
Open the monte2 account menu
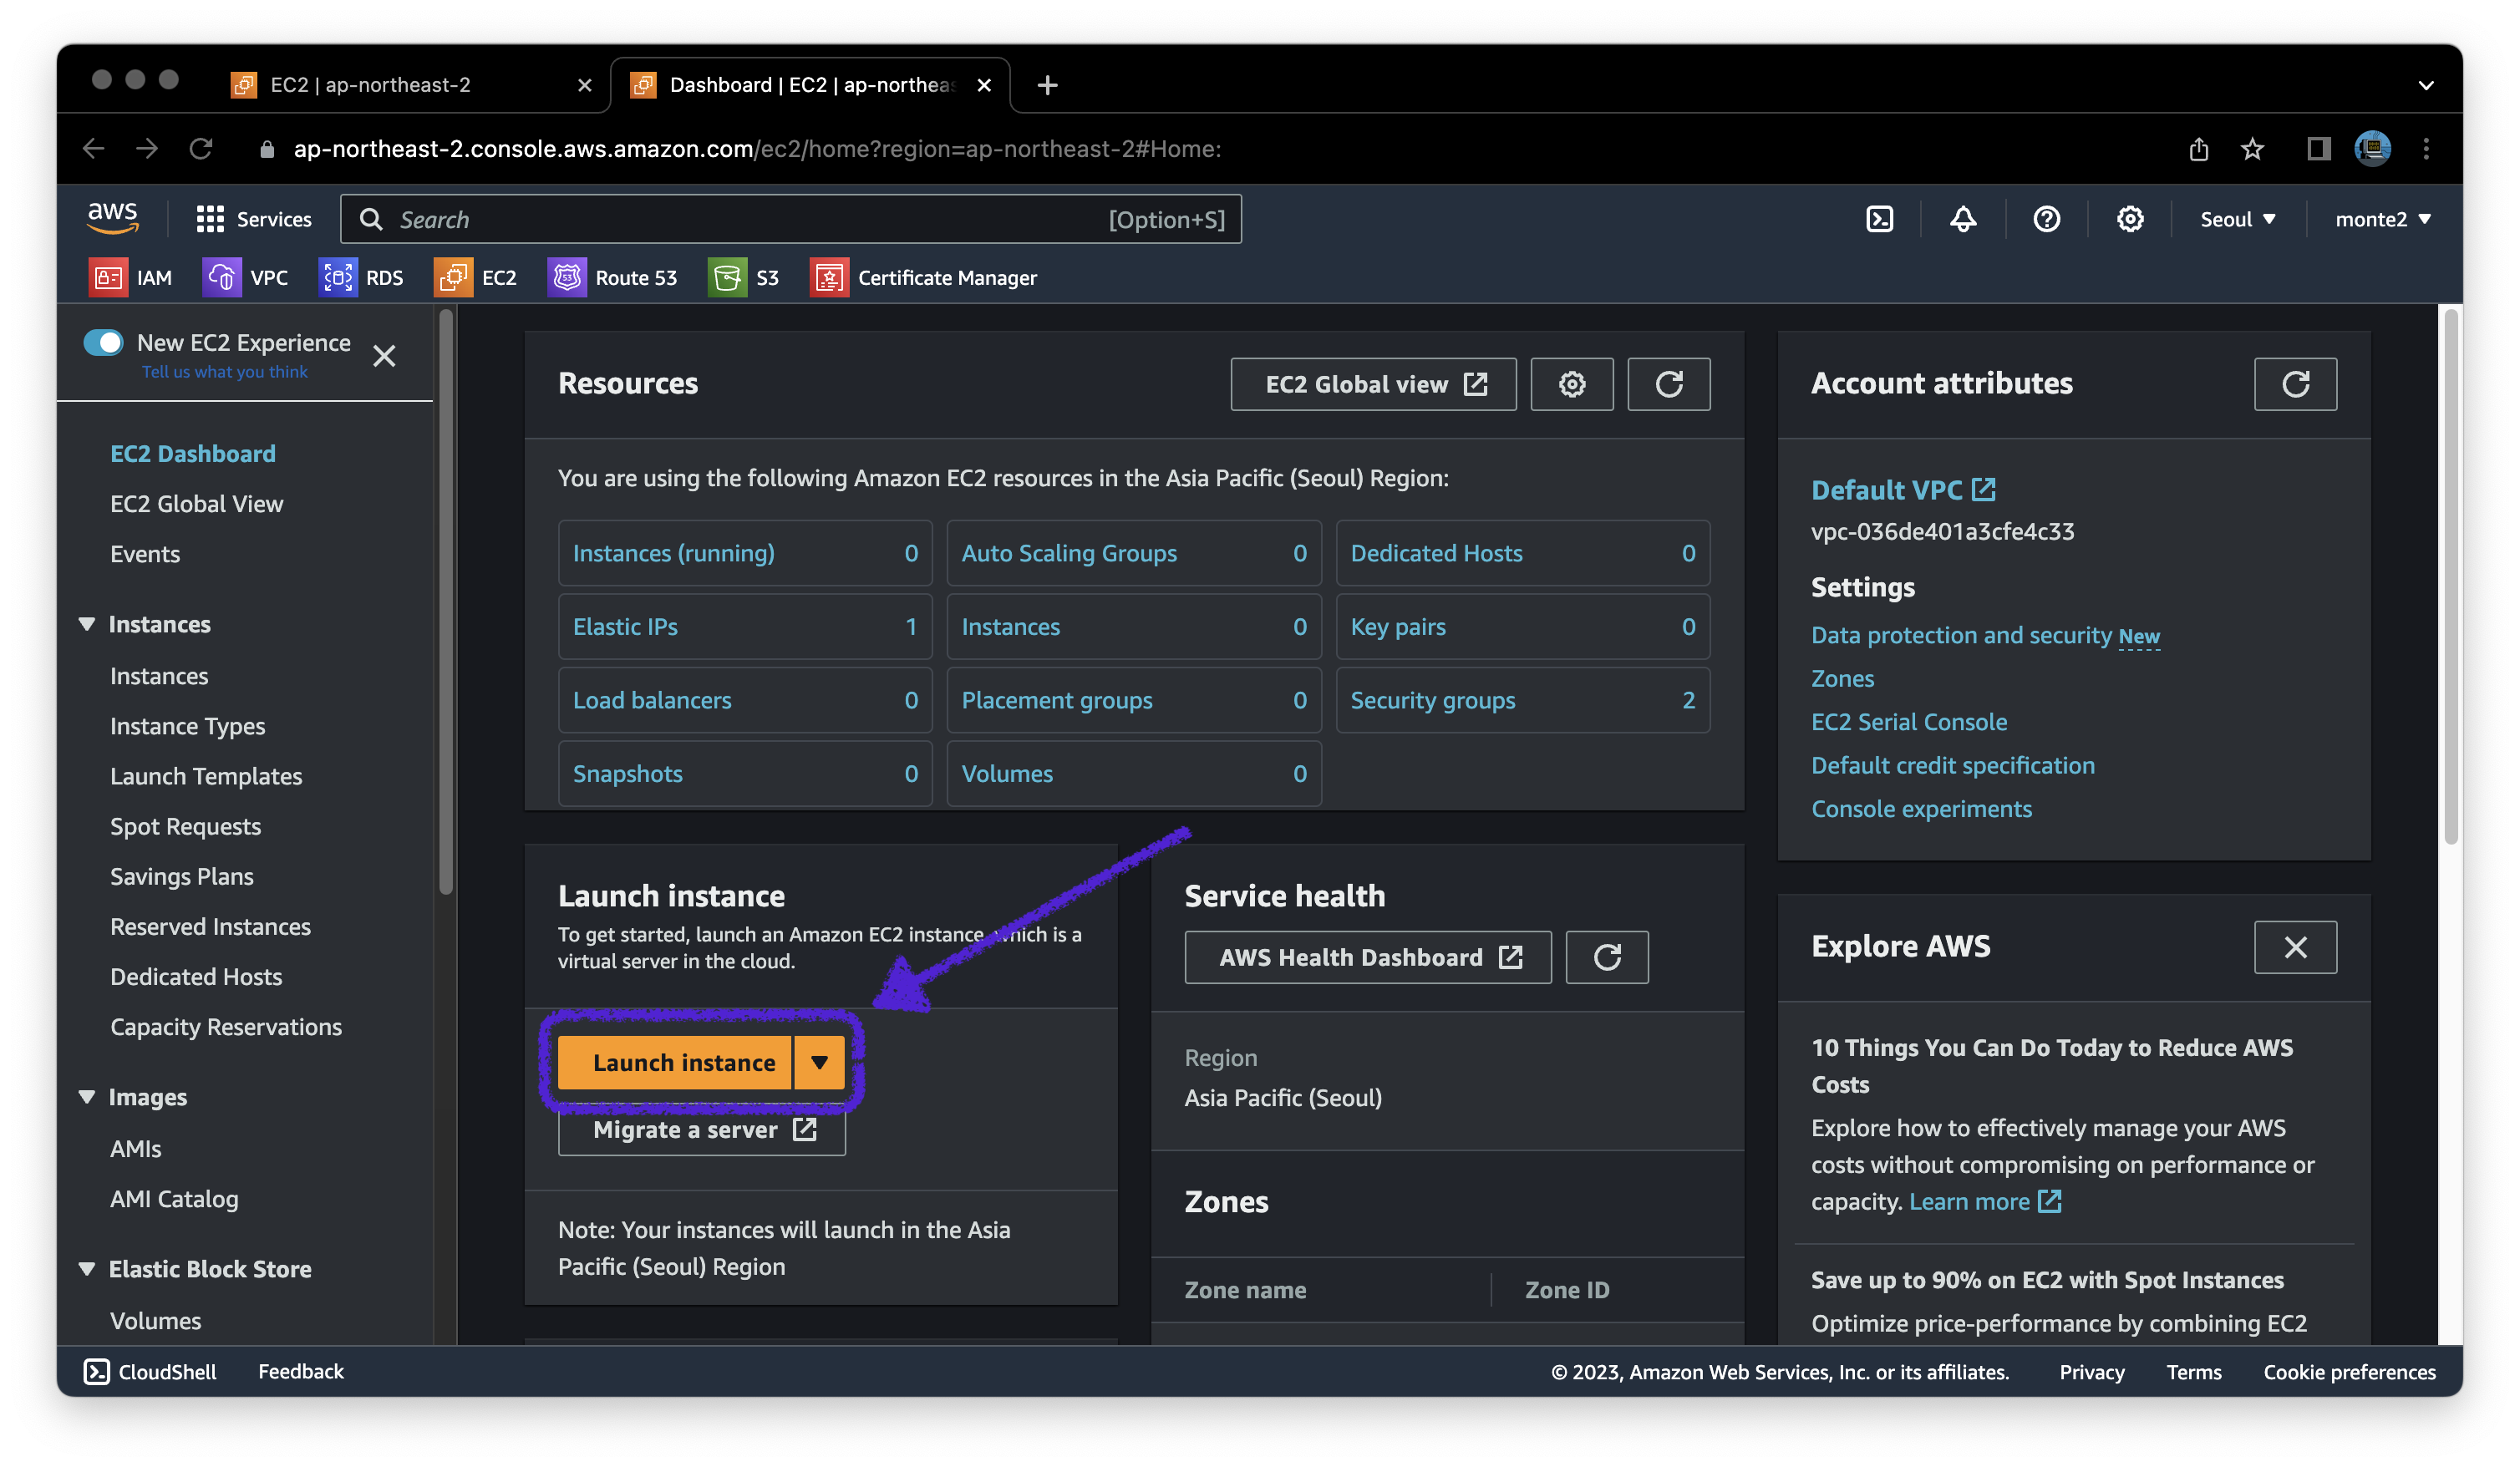pos(2381,219)
